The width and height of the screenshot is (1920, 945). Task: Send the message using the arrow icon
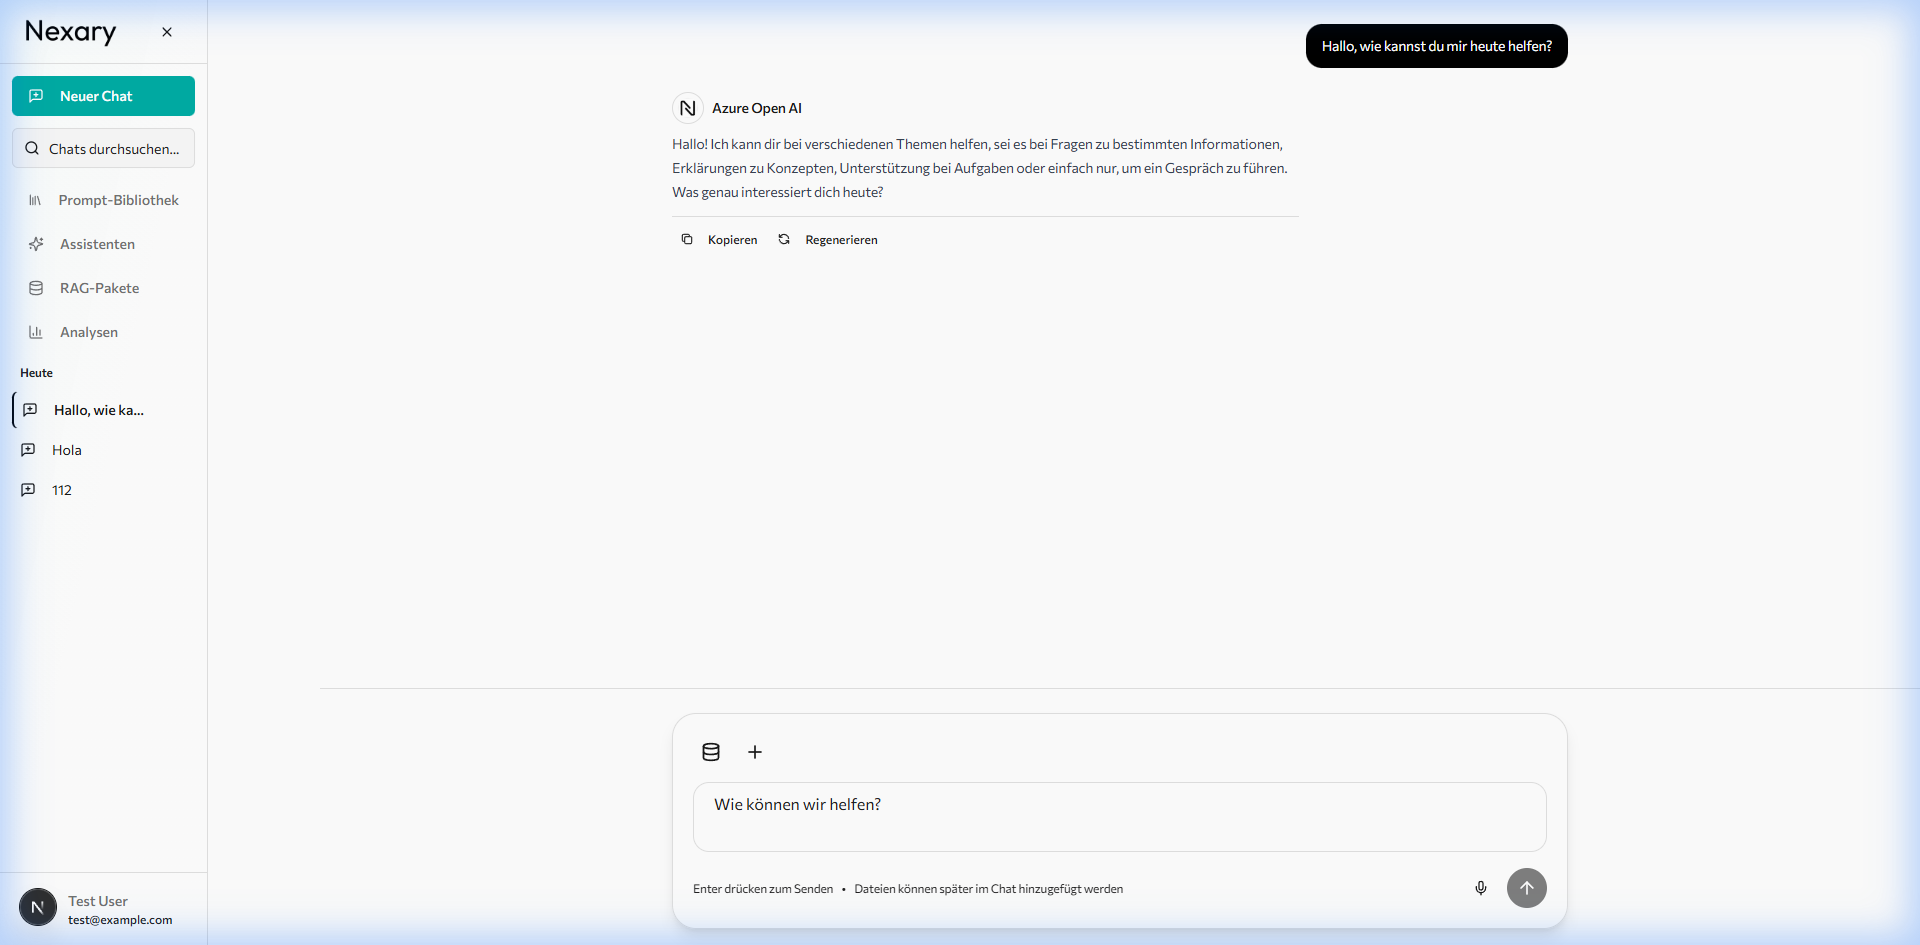pyautogui.click(x=1527, y=888)
